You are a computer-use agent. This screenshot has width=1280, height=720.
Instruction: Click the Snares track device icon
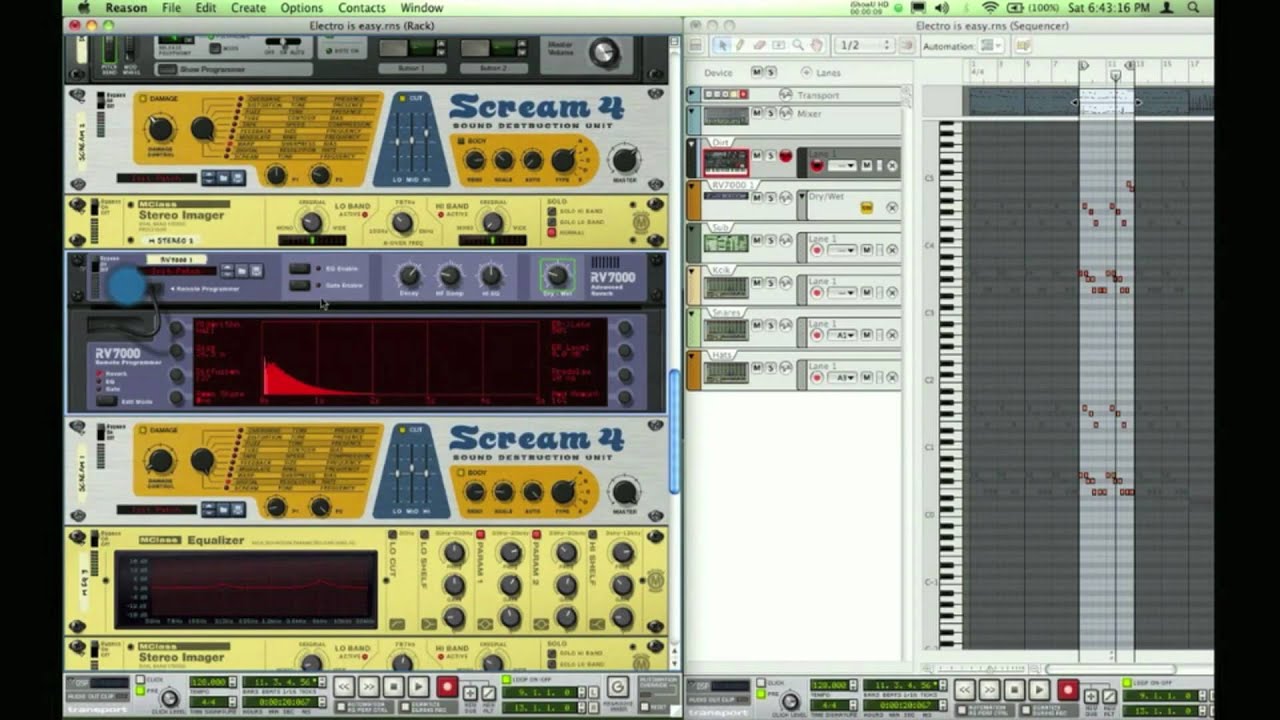point(725,330)
